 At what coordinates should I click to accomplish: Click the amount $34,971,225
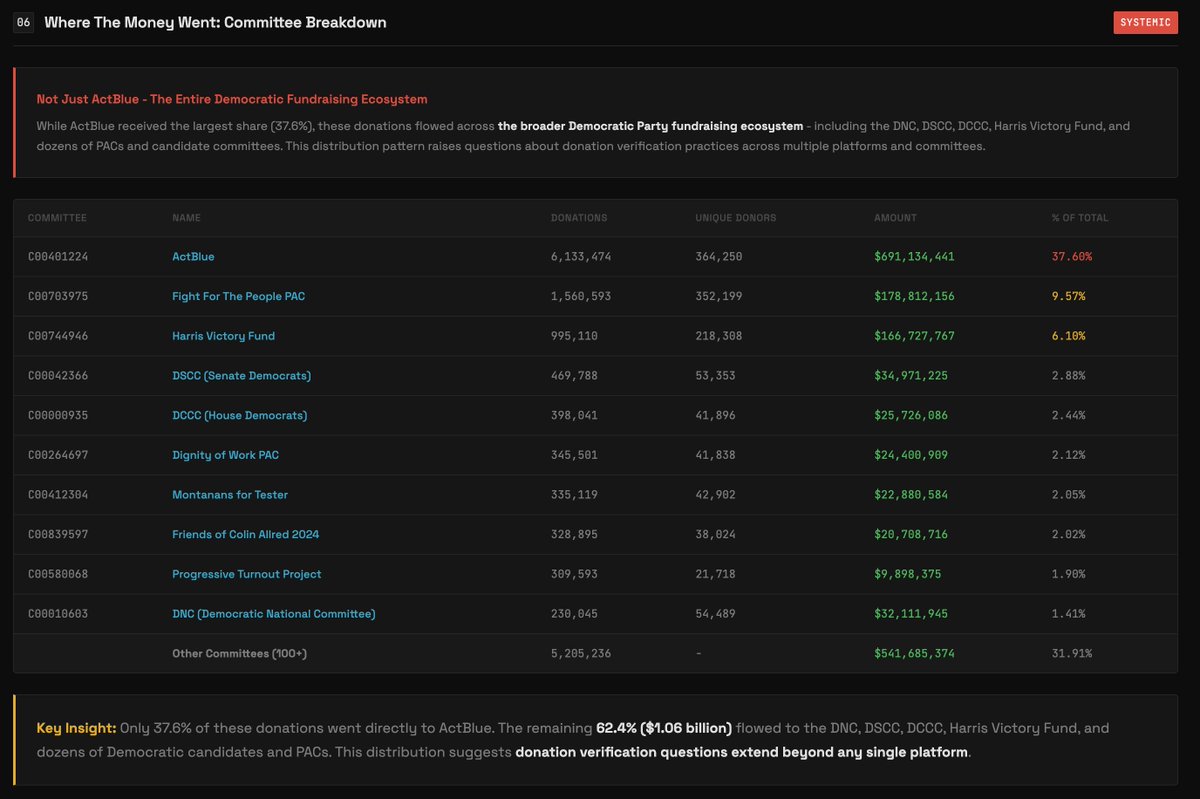click(x=911, y=376)
